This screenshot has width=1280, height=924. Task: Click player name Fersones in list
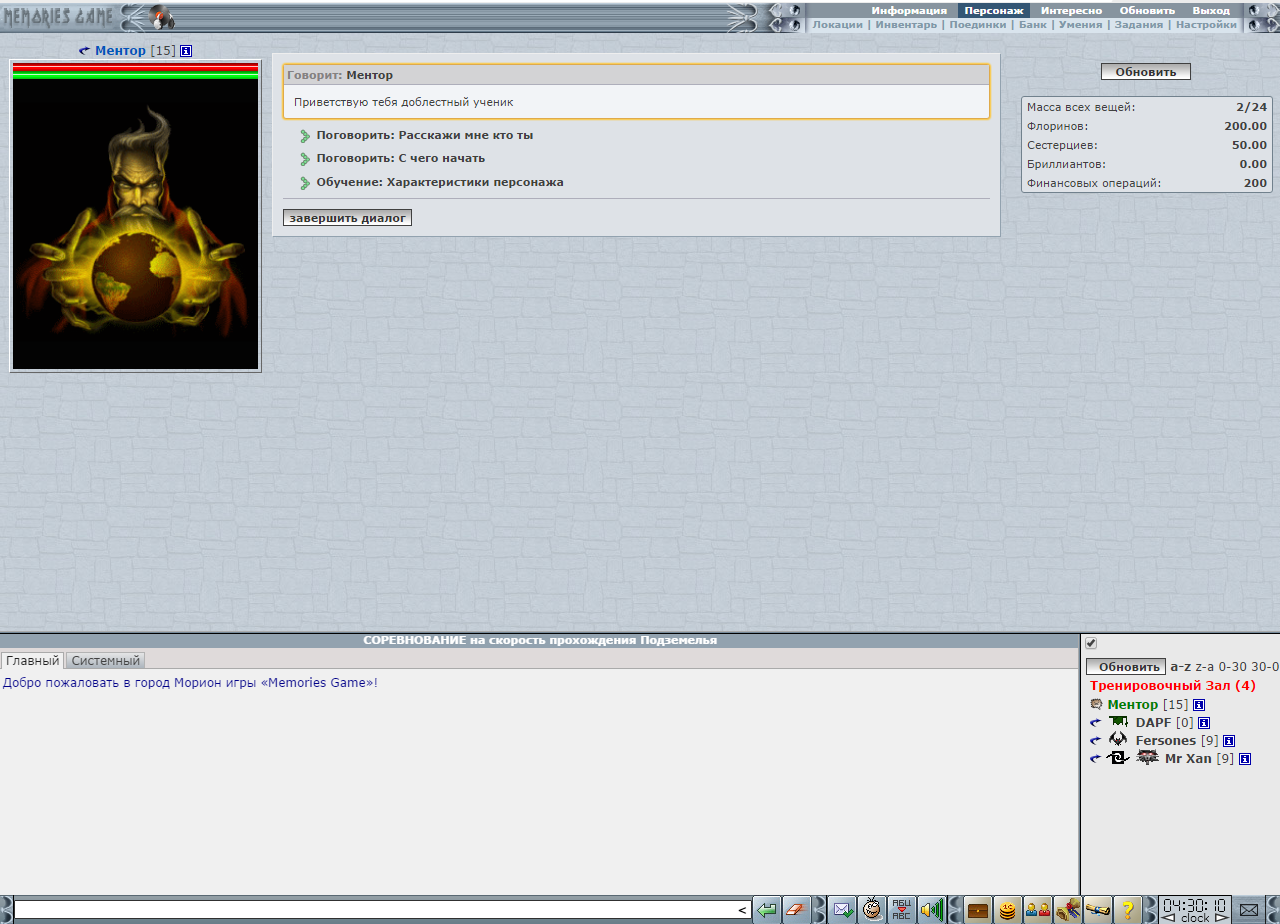1165,741
